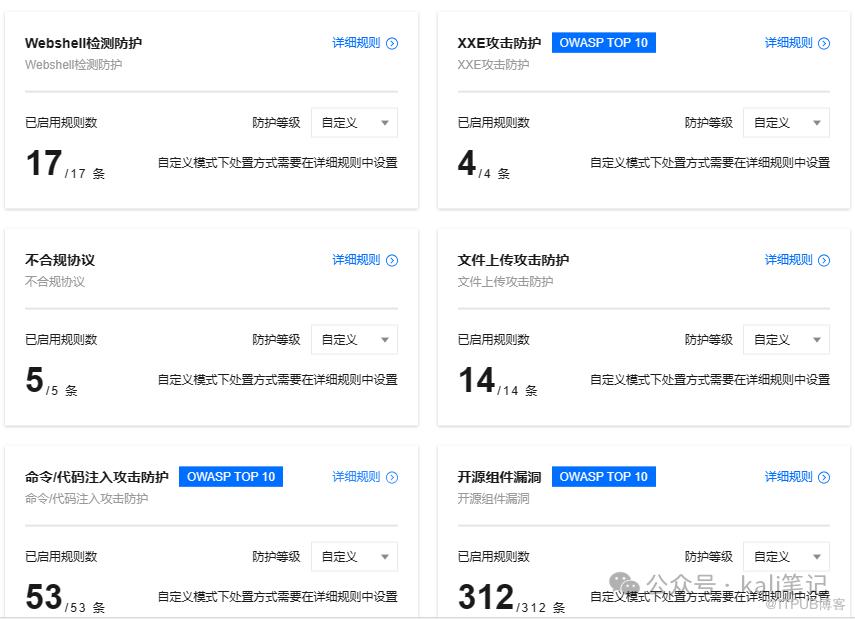The width and height of the screenshot is (855, 619).
Task: Open the 详细规则 text link for 文件上传攻击防护
Action: pyautogui.click(x=788, y=260)
